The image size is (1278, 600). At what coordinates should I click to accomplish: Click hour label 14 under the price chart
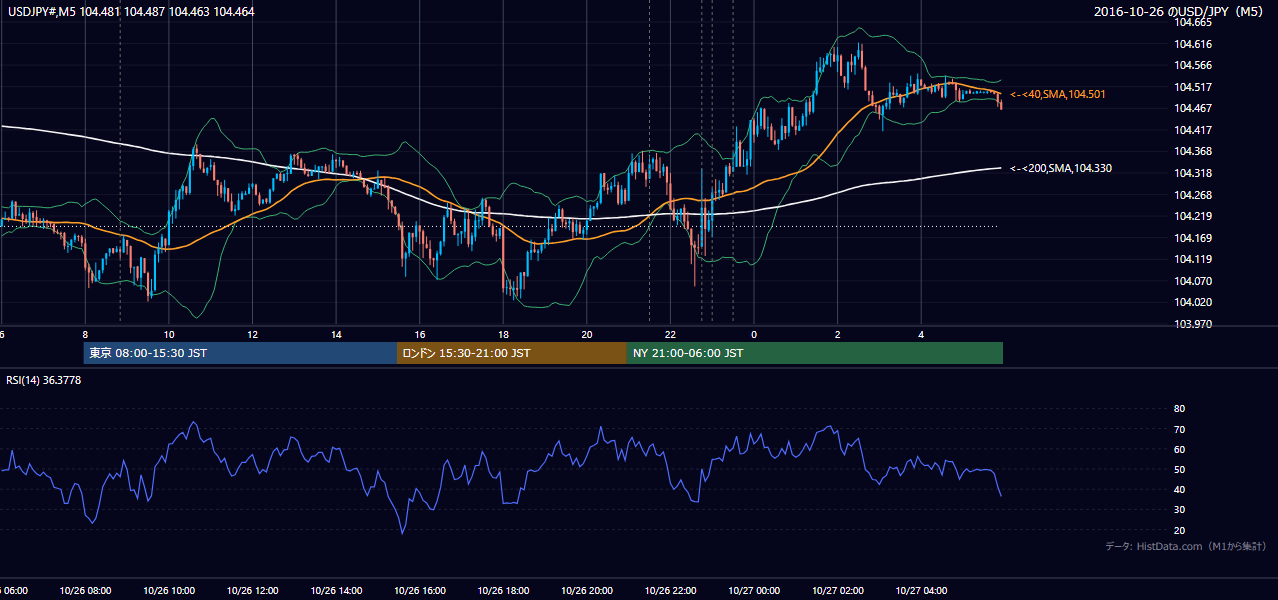336,334
